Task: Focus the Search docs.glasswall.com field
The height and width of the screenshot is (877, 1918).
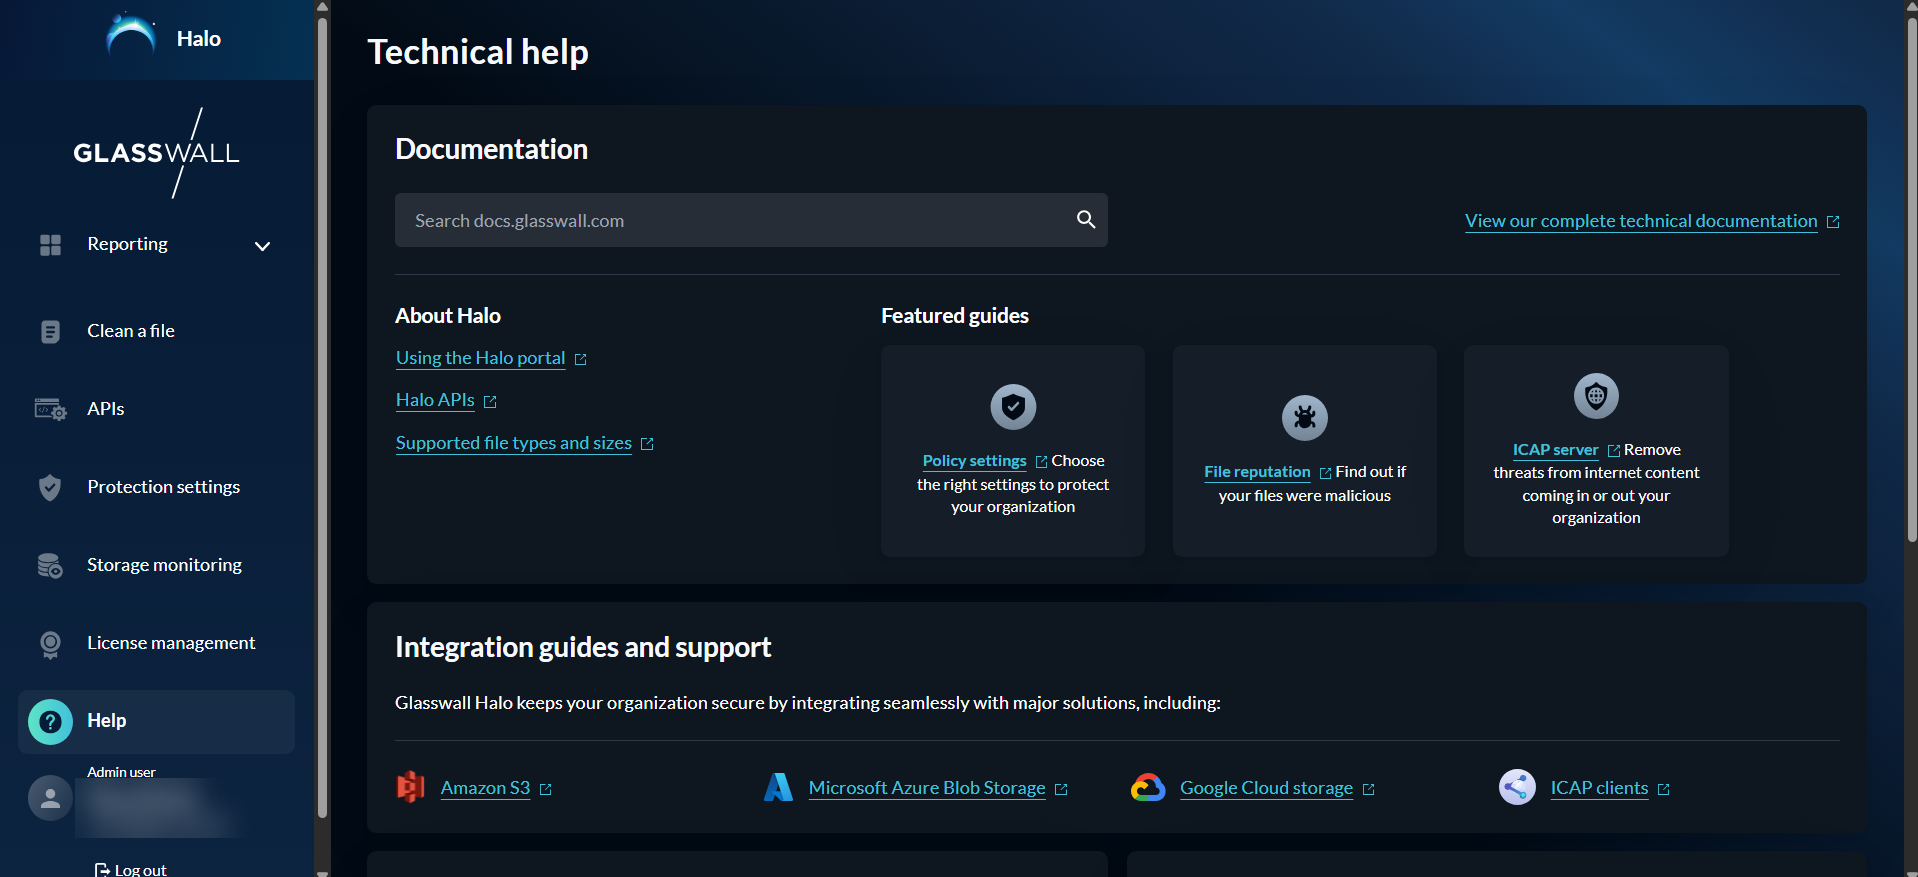Action: pos(735,221)
